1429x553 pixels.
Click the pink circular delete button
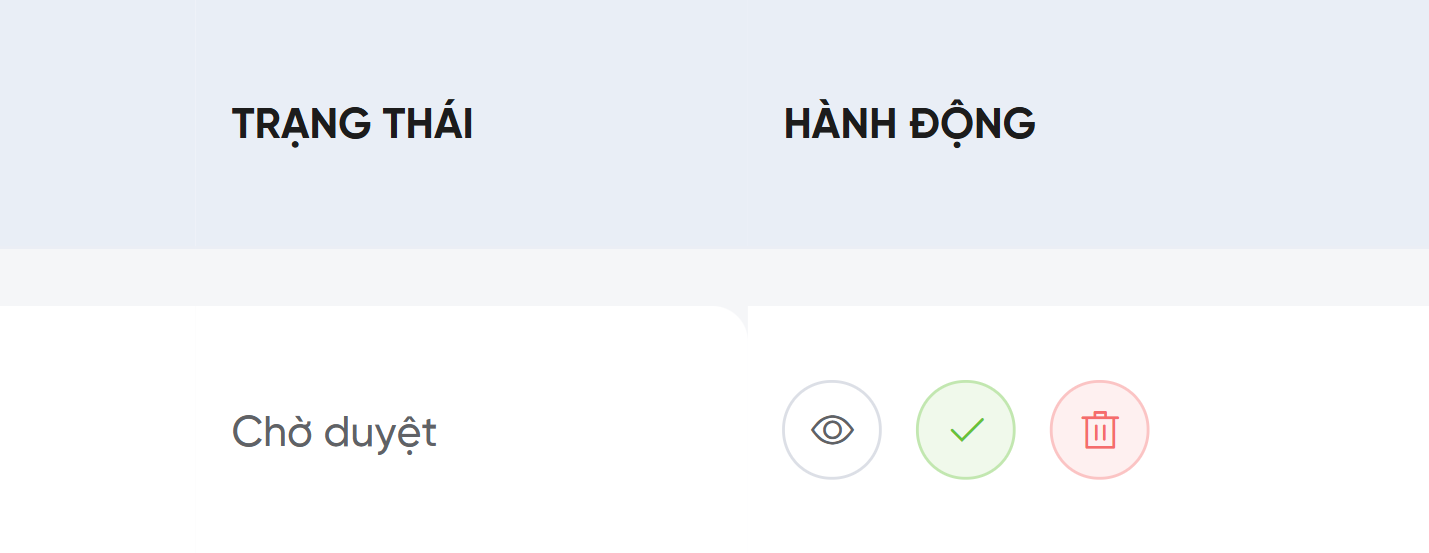tap(1100, 430)
